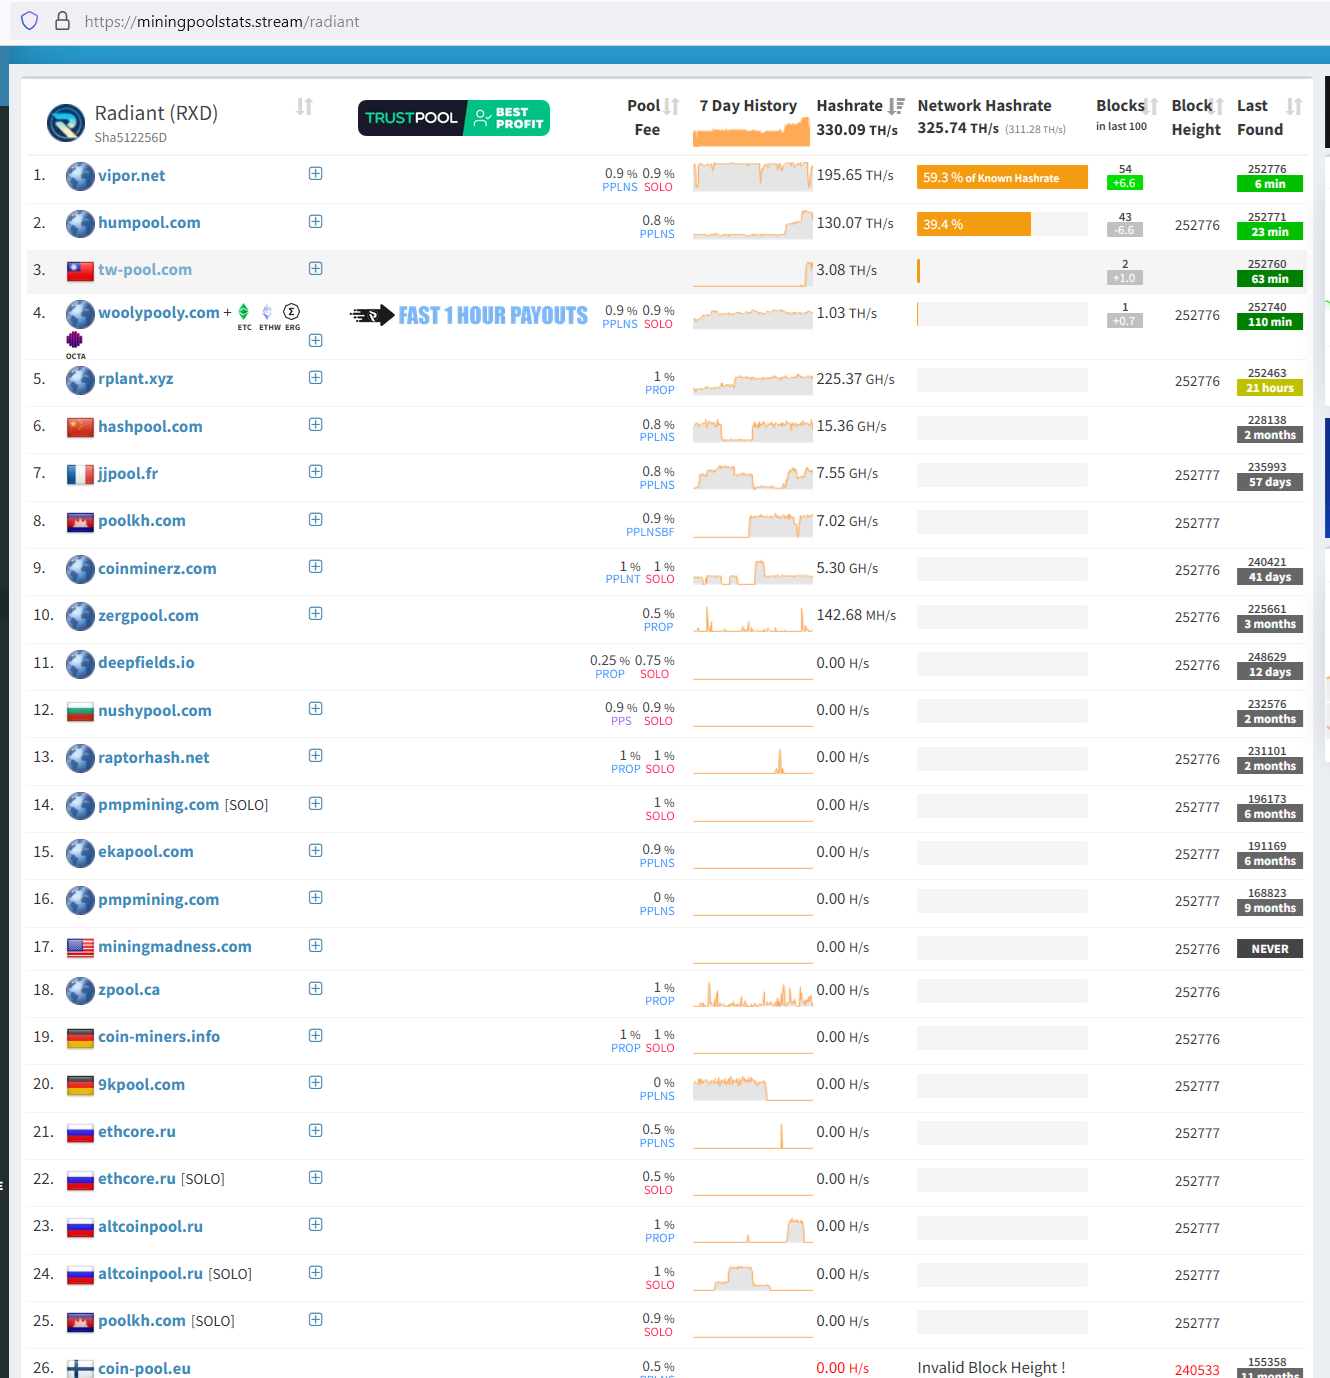Click the padlock site security icon

[62, 21]
